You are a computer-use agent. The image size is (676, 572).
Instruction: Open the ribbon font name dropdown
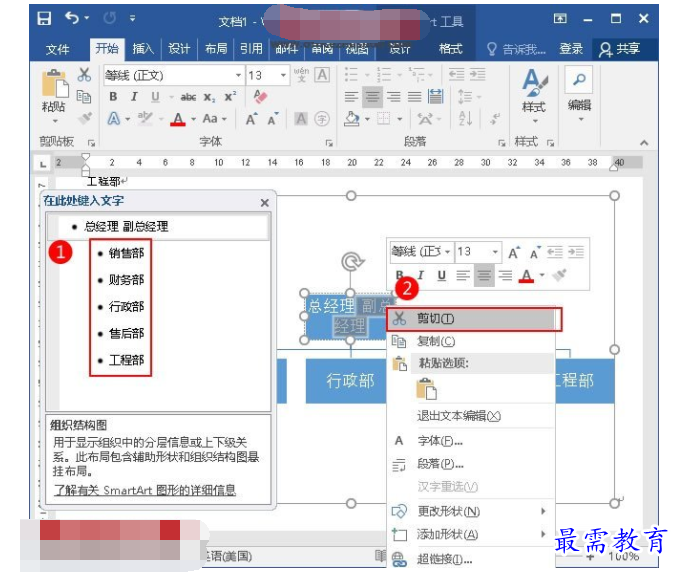pyautogui.click(x=238, y=75)
